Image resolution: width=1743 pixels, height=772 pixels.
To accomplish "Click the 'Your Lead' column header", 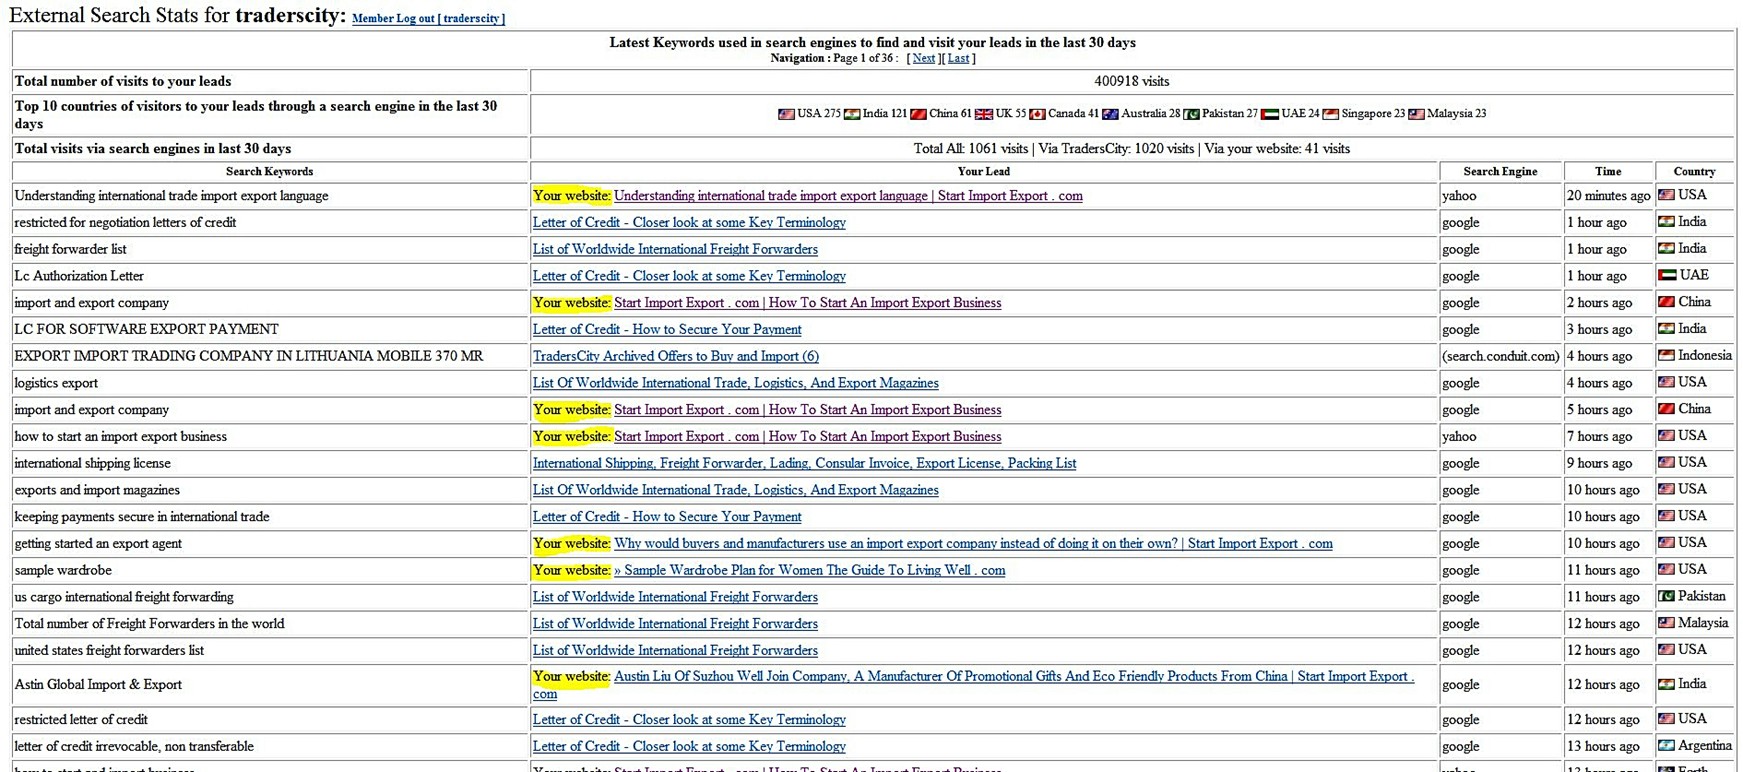I will click(984, 172).
